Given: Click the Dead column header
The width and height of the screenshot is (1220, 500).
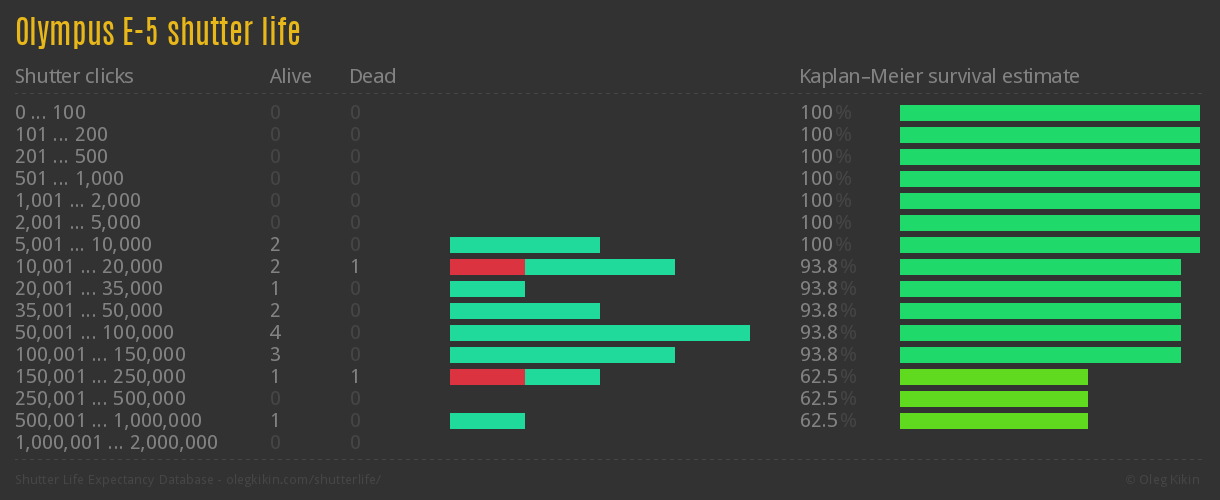Looking at the screenshot, I should coord(373,76).
